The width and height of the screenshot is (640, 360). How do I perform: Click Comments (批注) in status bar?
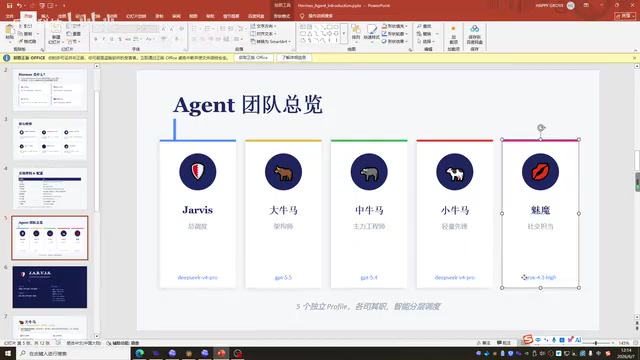(504, 343)
